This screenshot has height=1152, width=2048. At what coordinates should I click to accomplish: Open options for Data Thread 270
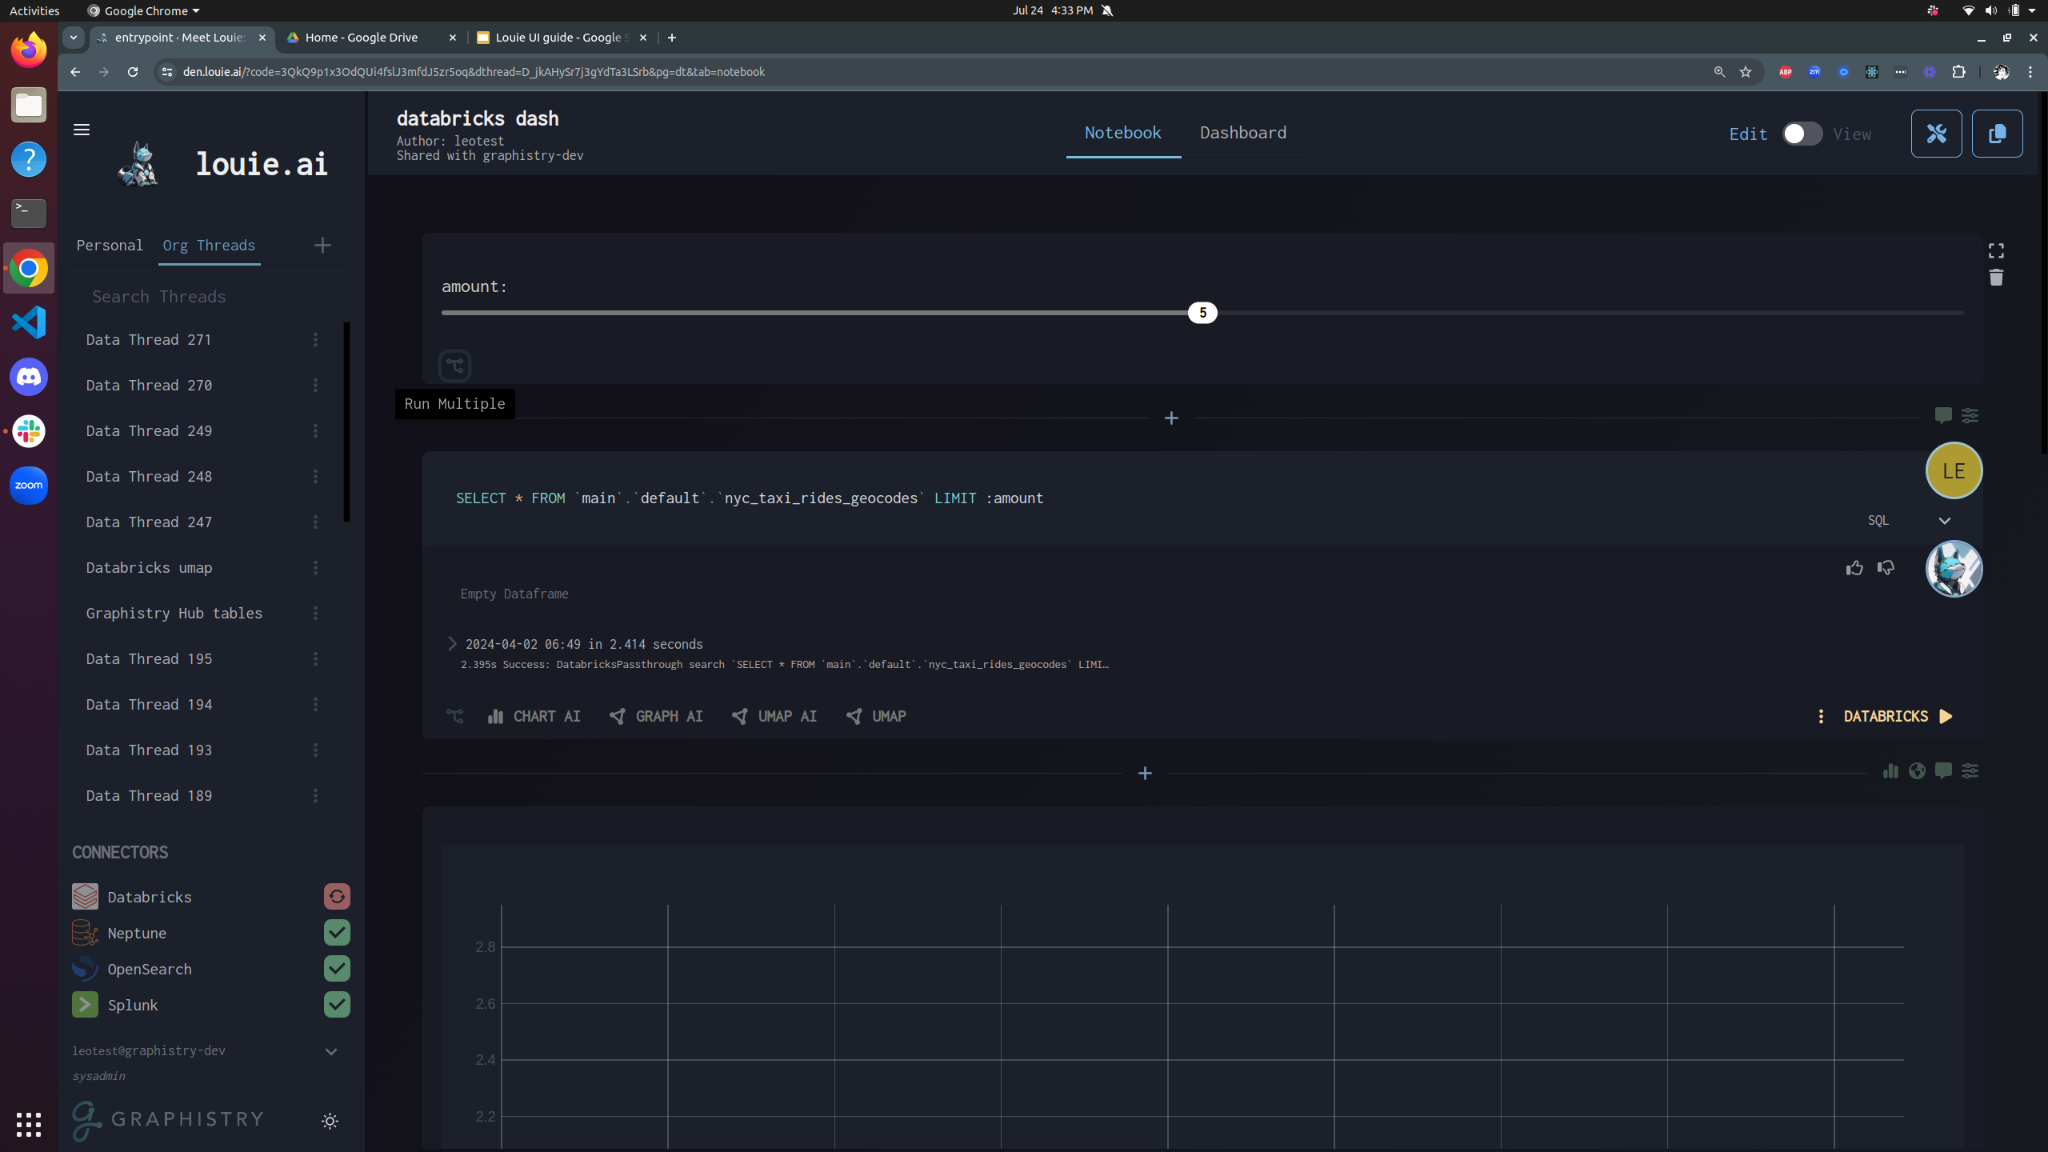coord(315,385)
